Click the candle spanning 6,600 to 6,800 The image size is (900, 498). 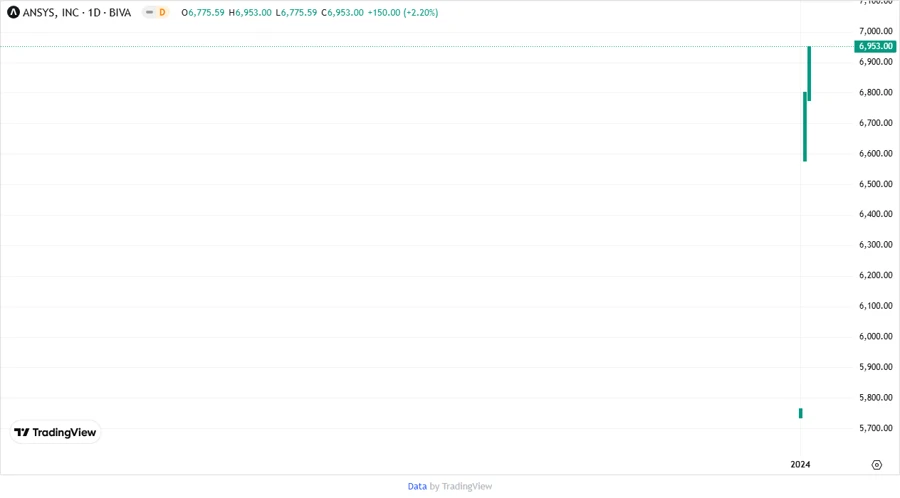pos(804,127)
